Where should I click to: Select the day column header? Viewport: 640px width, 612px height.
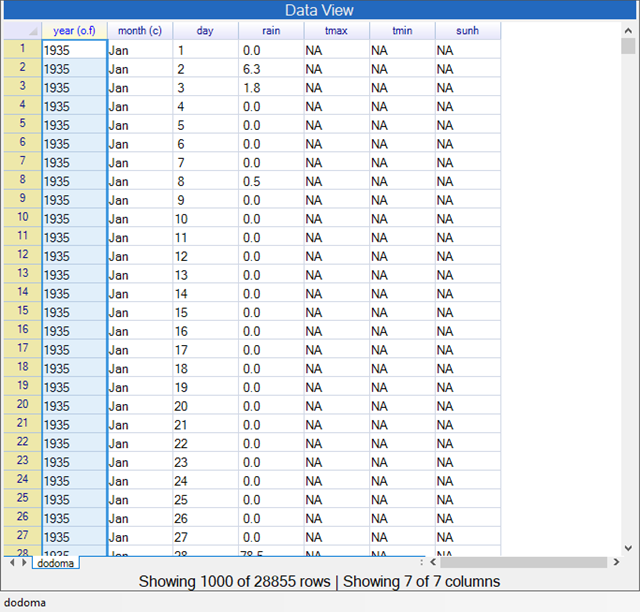click(205, 31)
